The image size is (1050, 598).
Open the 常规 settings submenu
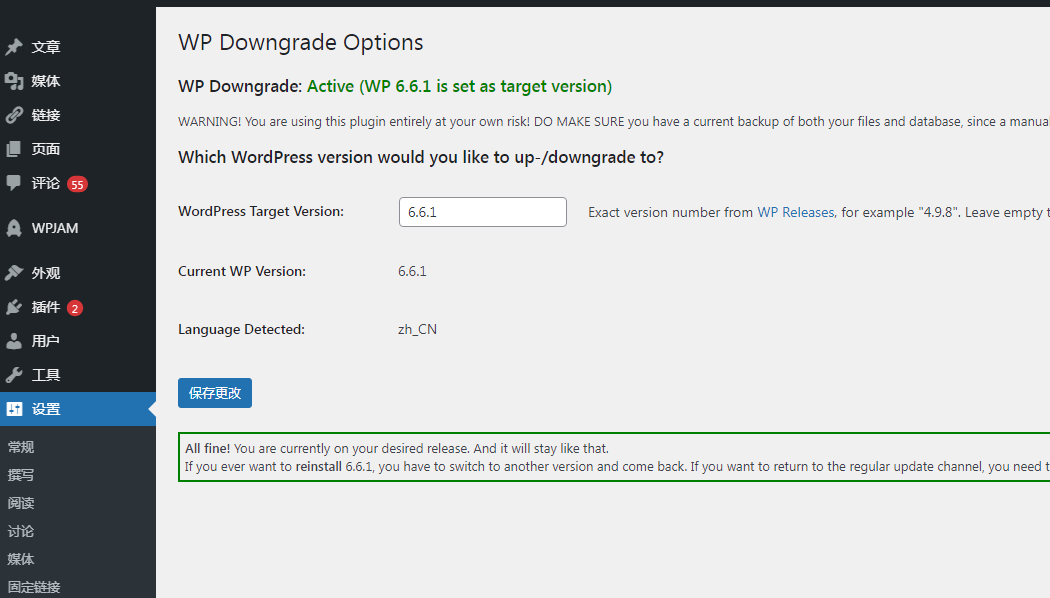(x=21, y=447)
